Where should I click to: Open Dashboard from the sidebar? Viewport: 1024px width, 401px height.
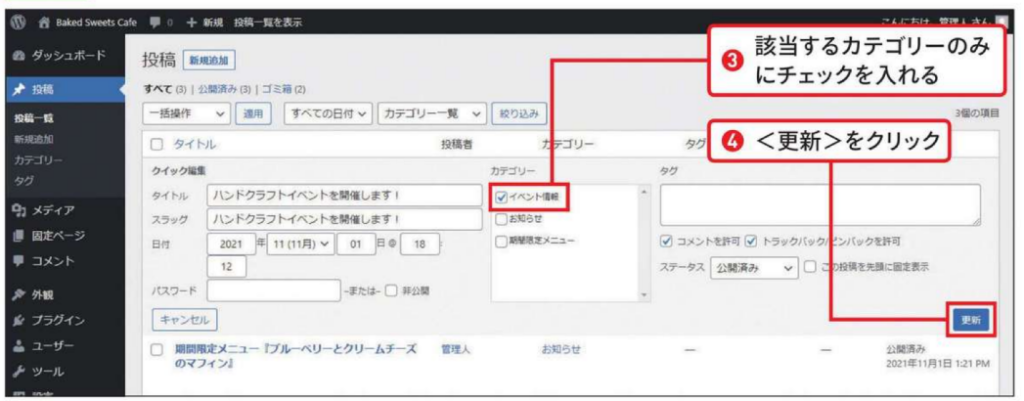coord(59,55)
